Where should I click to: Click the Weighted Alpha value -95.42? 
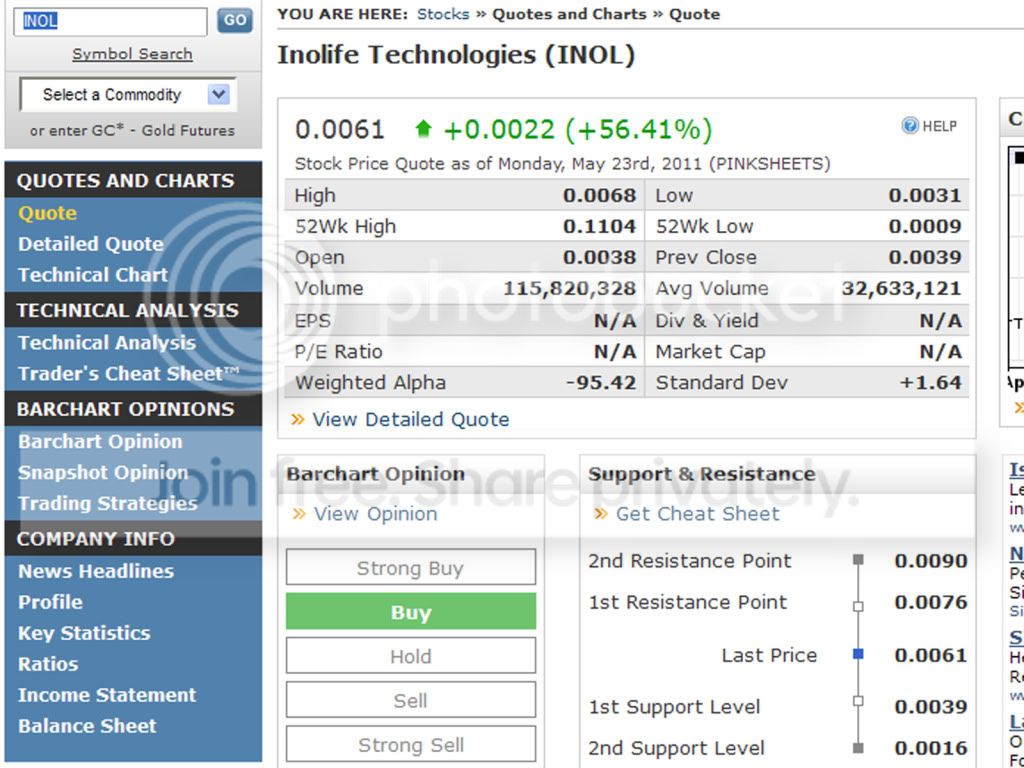click(601, 383)
